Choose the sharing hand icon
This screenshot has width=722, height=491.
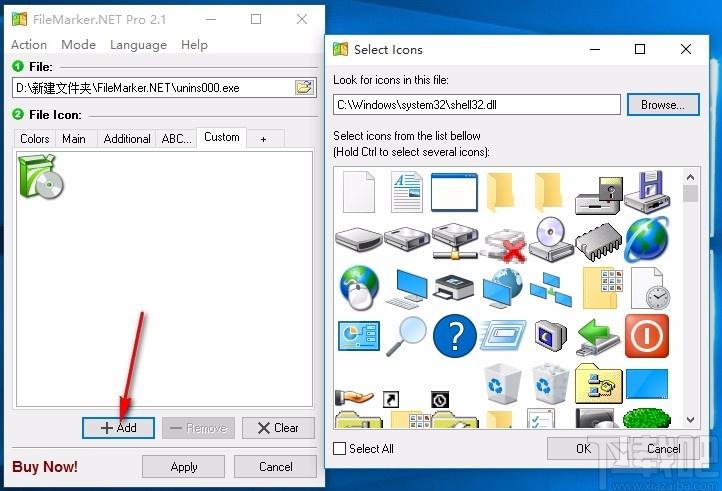[x=354, y=396]
